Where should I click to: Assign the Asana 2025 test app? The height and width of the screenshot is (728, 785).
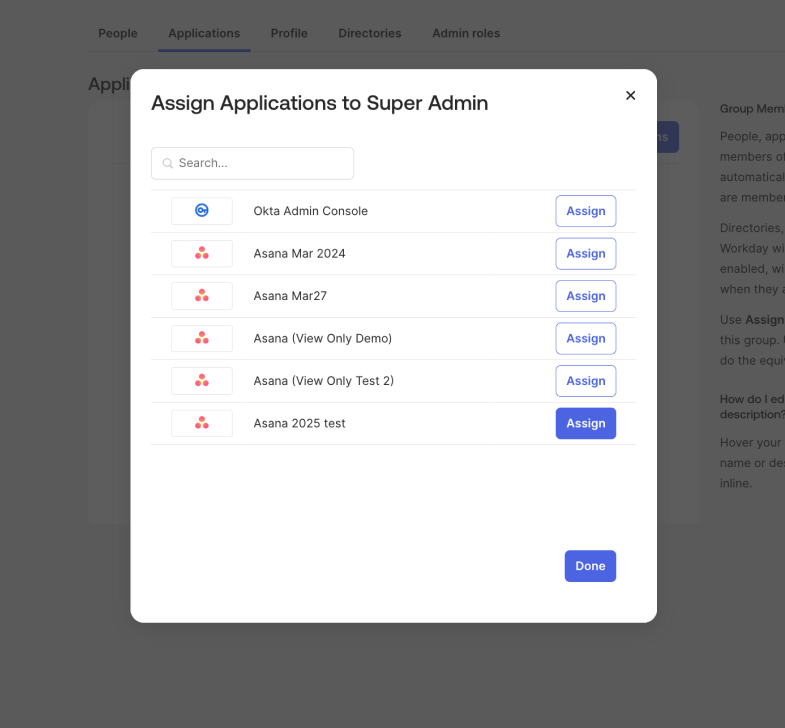585,424
